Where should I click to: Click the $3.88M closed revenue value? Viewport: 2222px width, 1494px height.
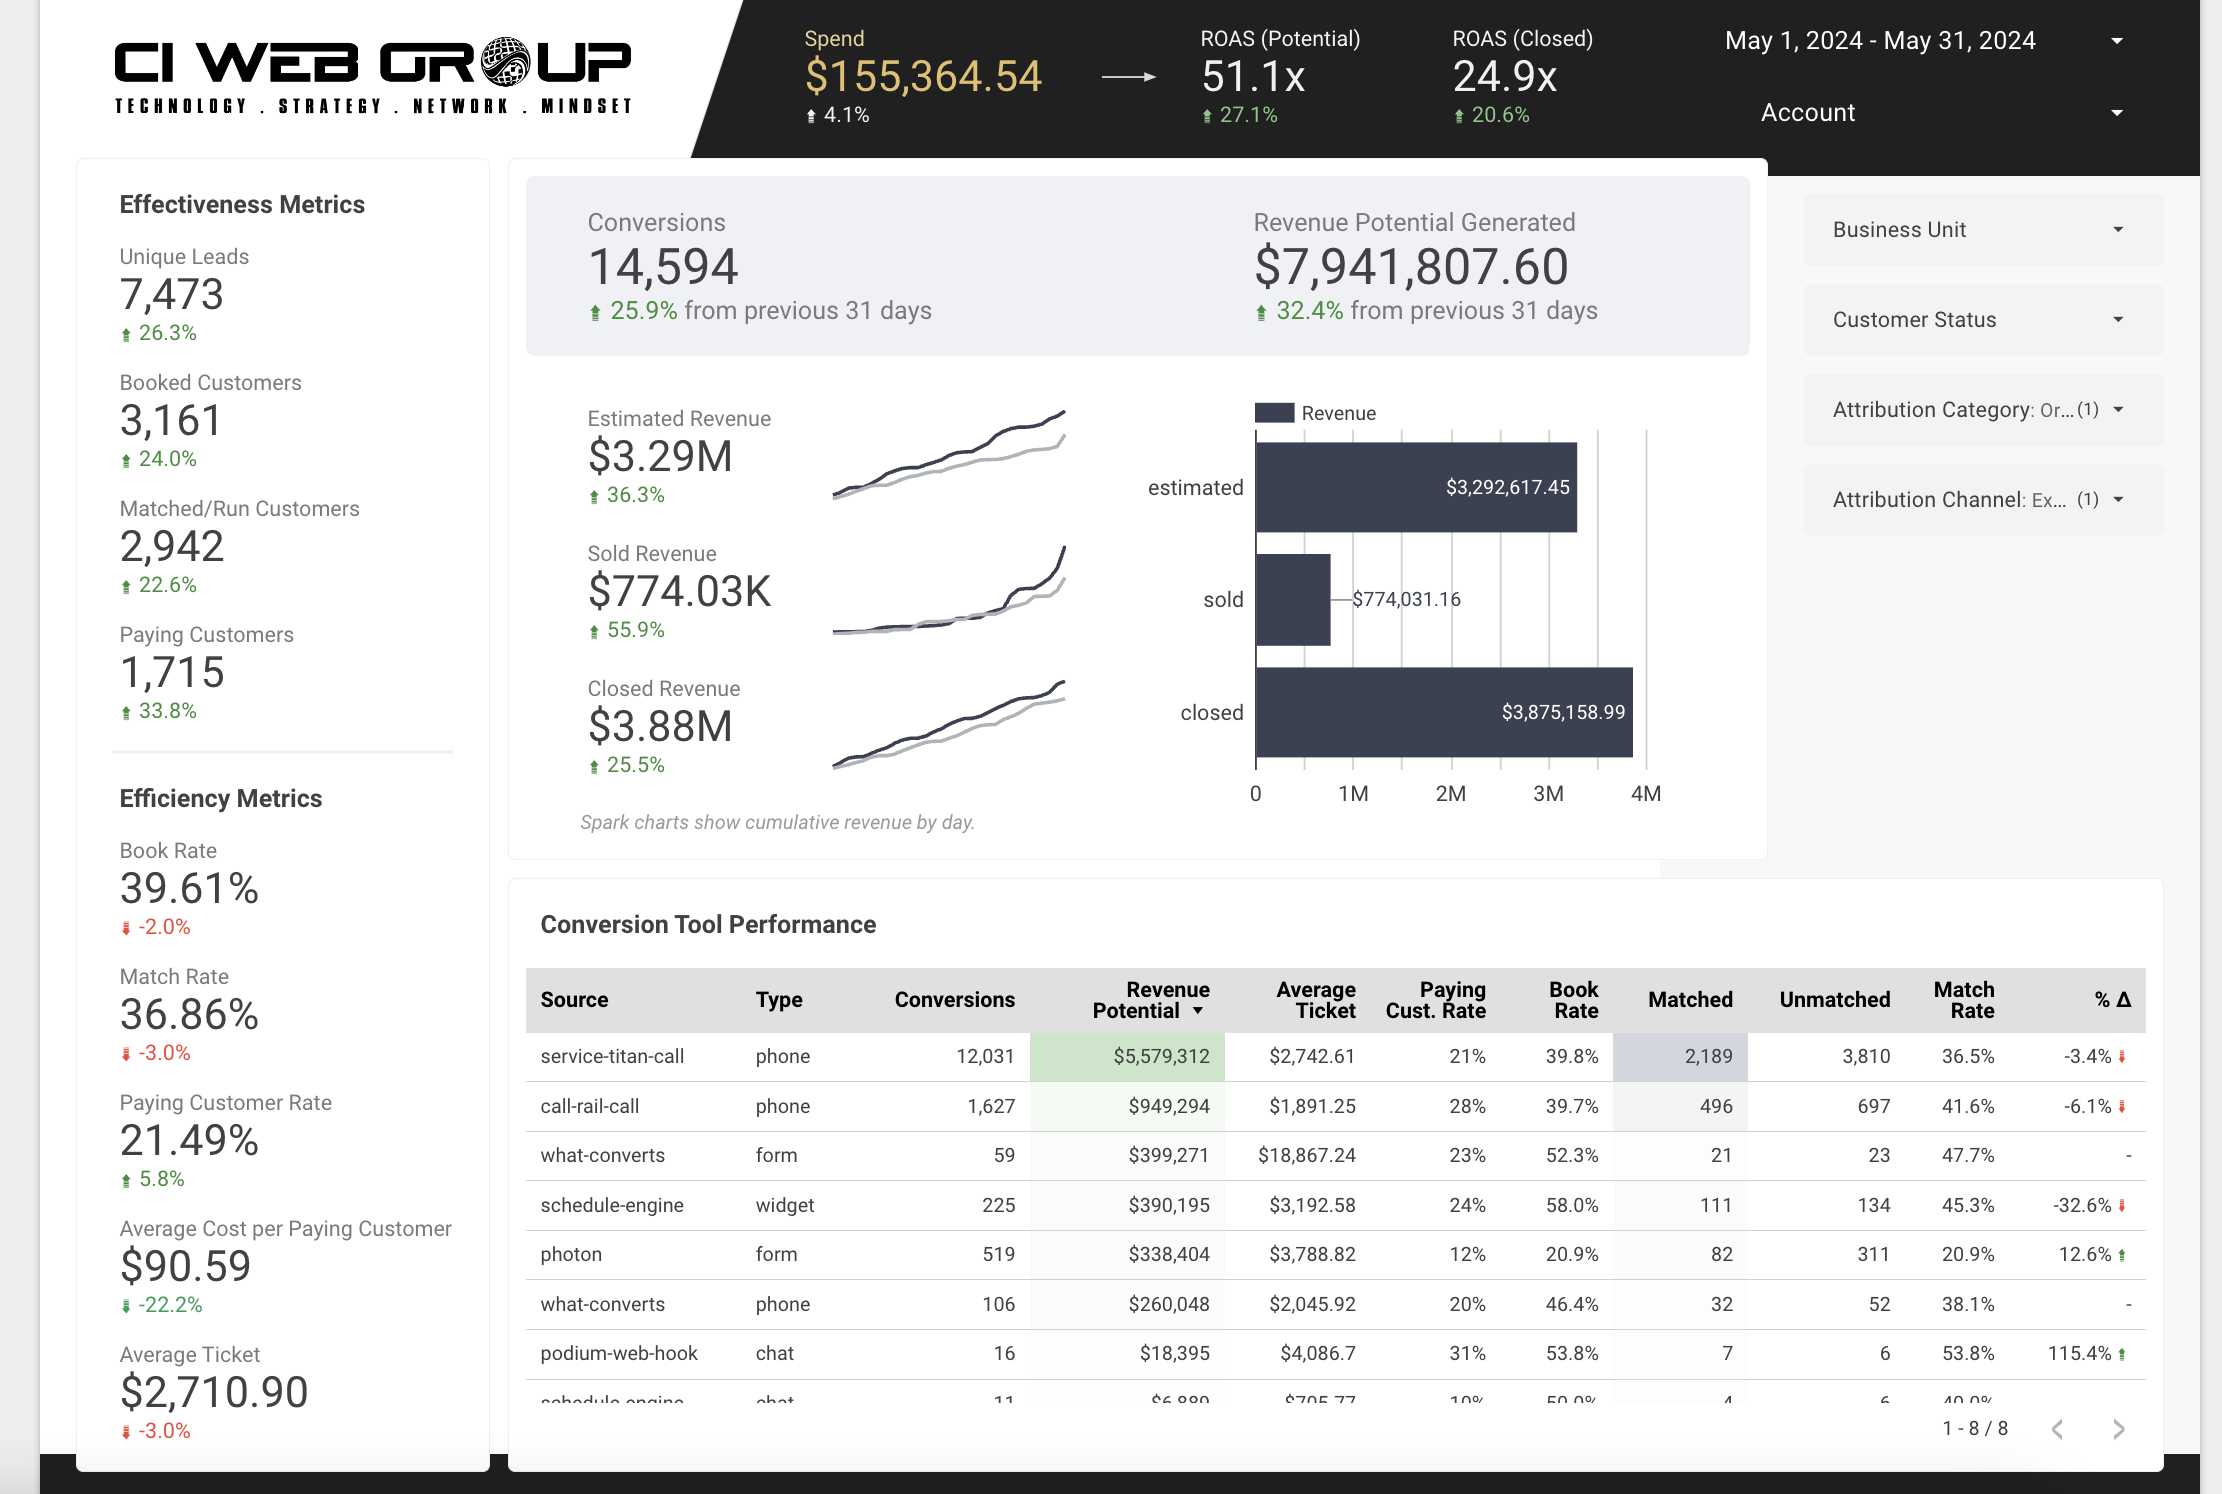click(660, 727)
